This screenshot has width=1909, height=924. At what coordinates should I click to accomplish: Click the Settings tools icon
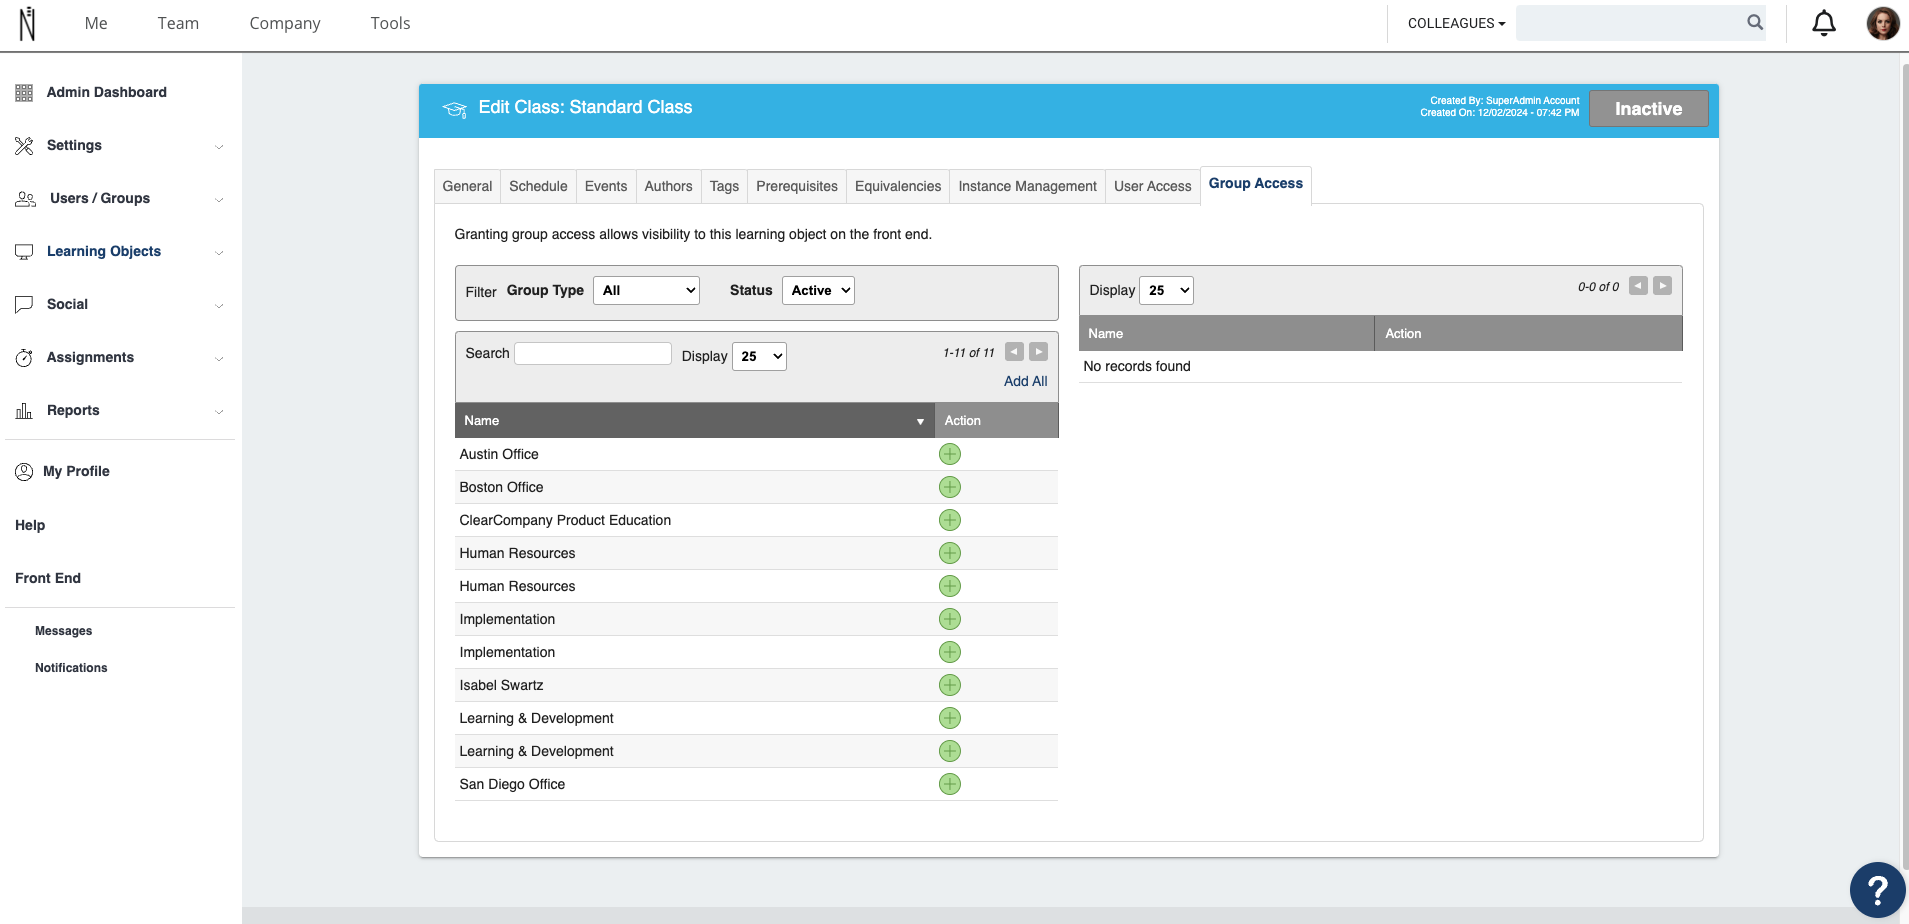click(24, 146)
